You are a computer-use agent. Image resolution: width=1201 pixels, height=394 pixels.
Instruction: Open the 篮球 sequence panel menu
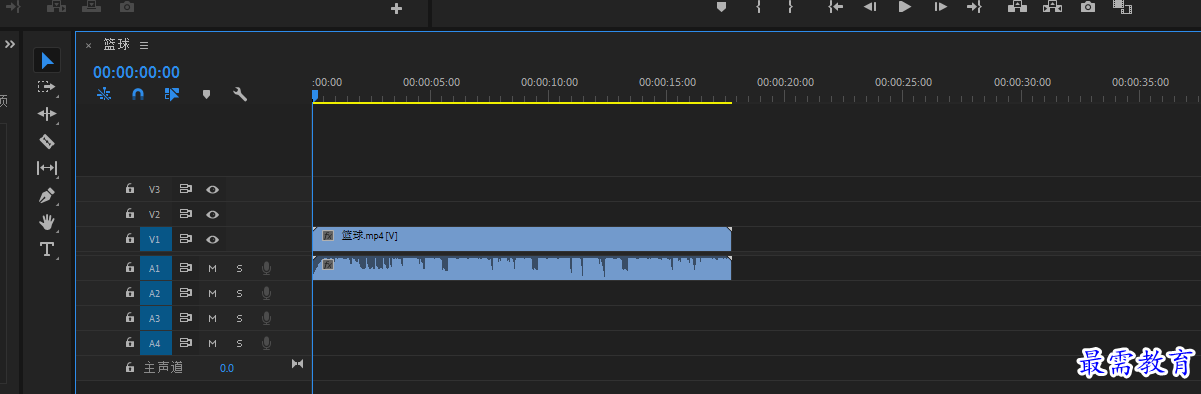144,45
